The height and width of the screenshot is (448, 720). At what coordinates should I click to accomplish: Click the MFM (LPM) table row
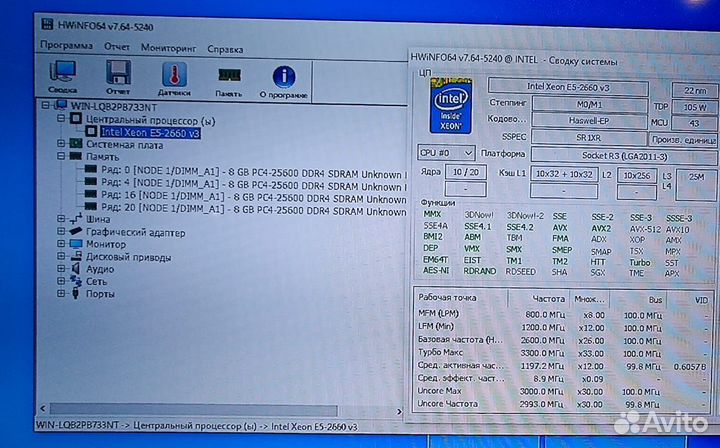(563, 314)
